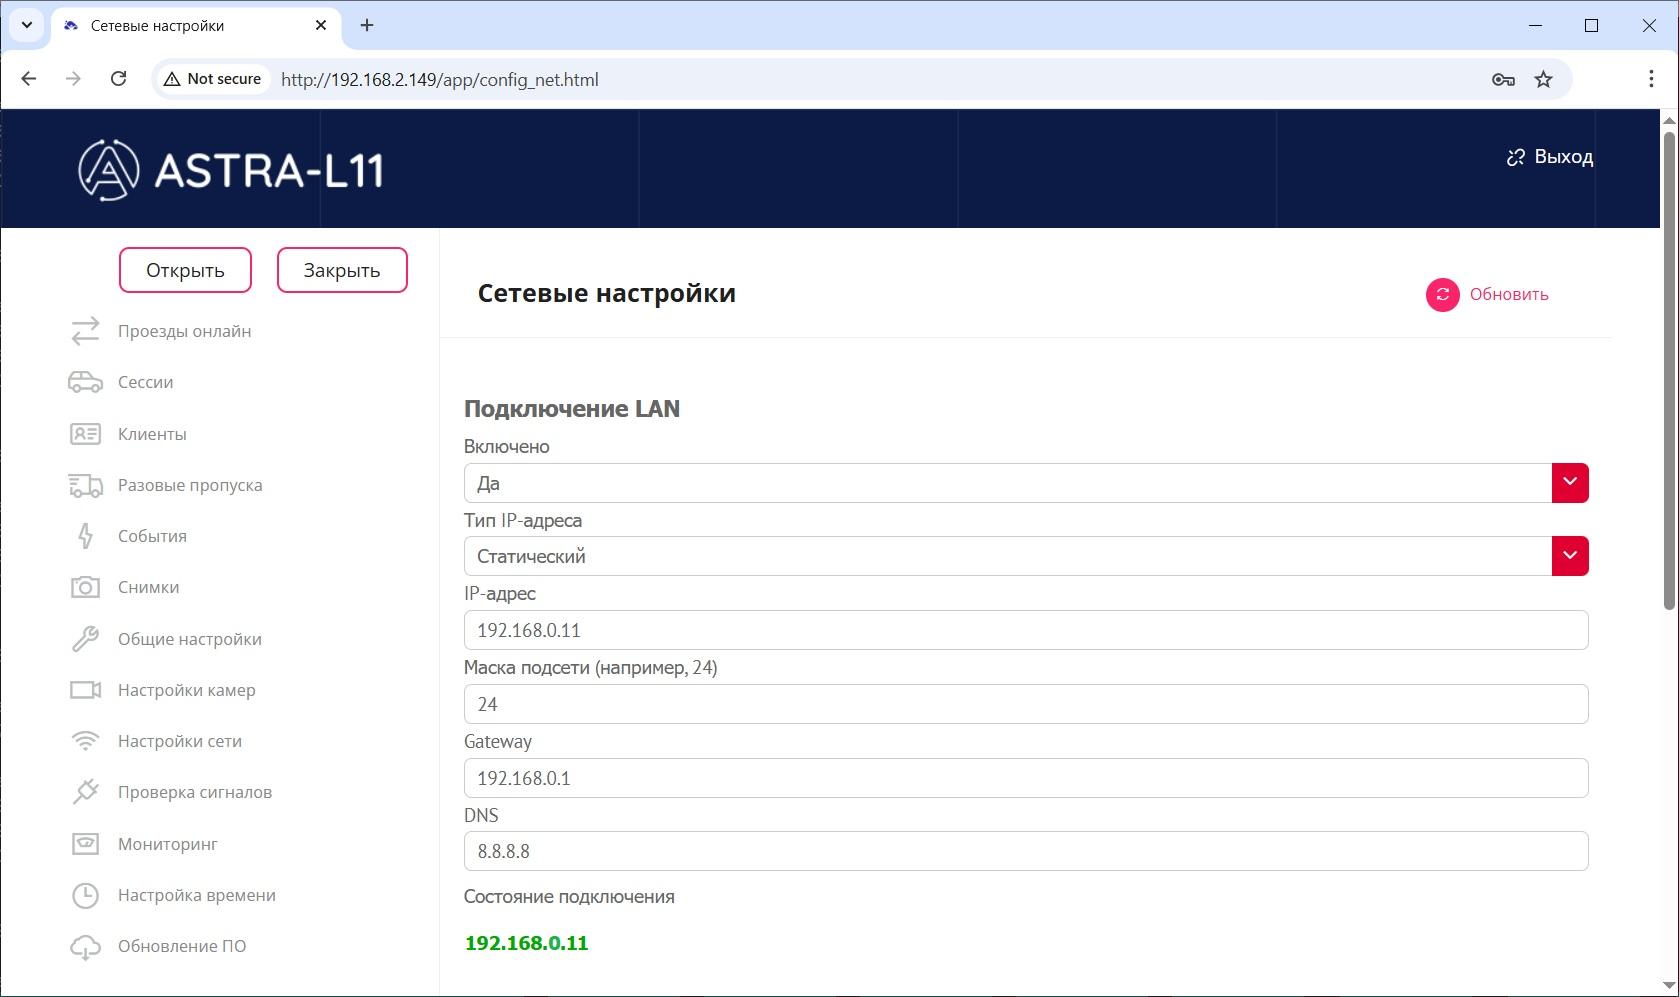
Task: Select the Снимки camera icon
Action: pyautogui.click(x=85, y=587)
